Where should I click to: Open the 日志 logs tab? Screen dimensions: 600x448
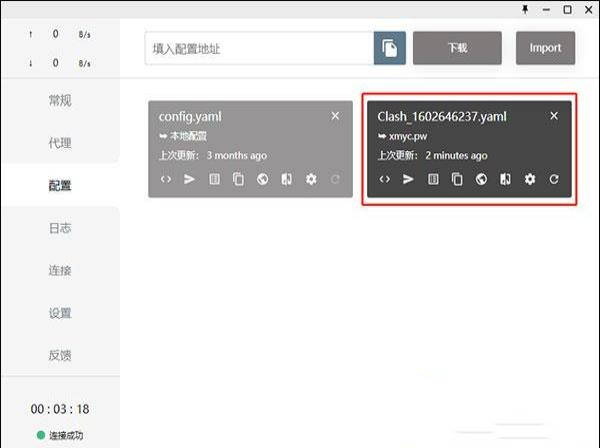point(60,228)
